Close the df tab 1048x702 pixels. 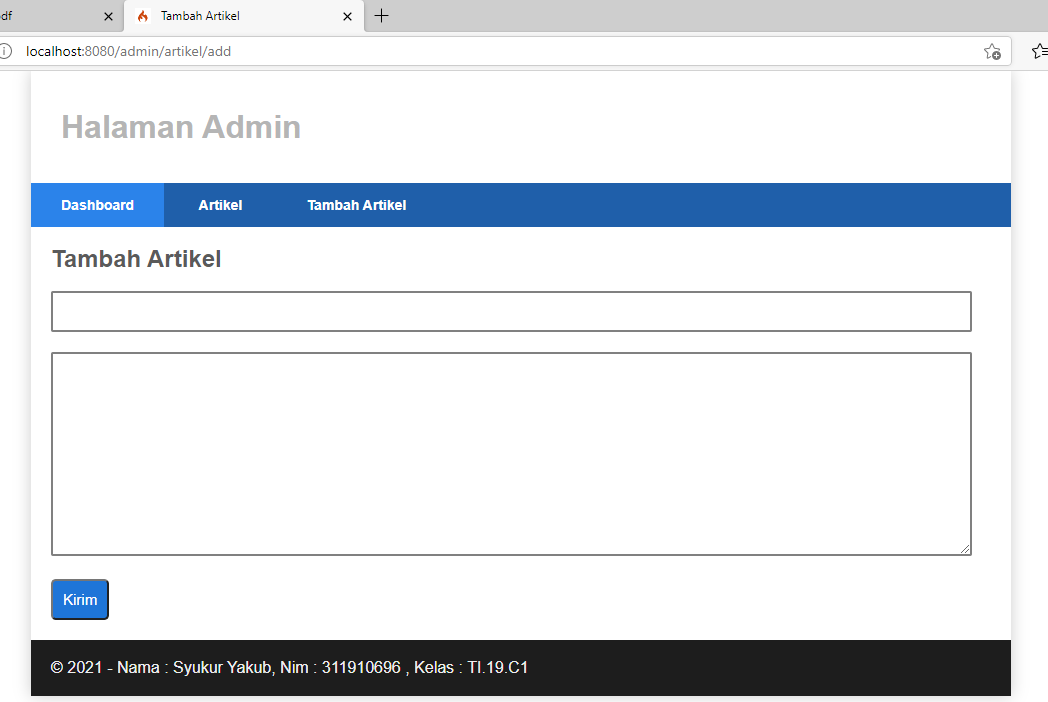(x=108, y=16)
